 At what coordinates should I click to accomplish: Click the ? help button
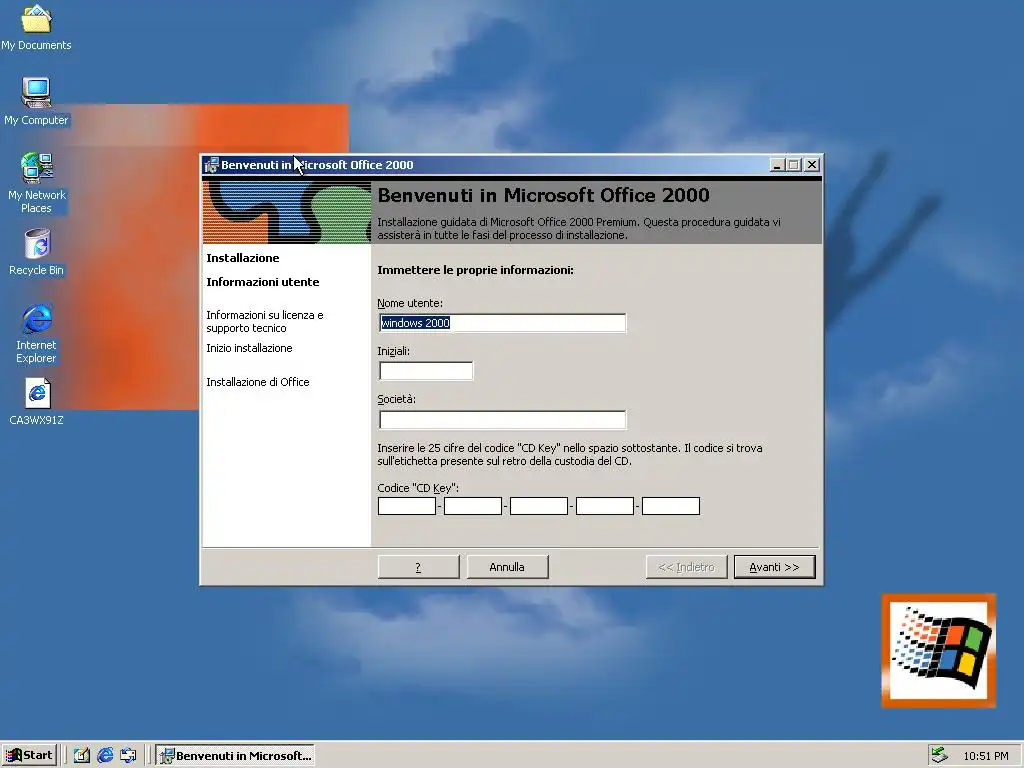click(419, 567)
